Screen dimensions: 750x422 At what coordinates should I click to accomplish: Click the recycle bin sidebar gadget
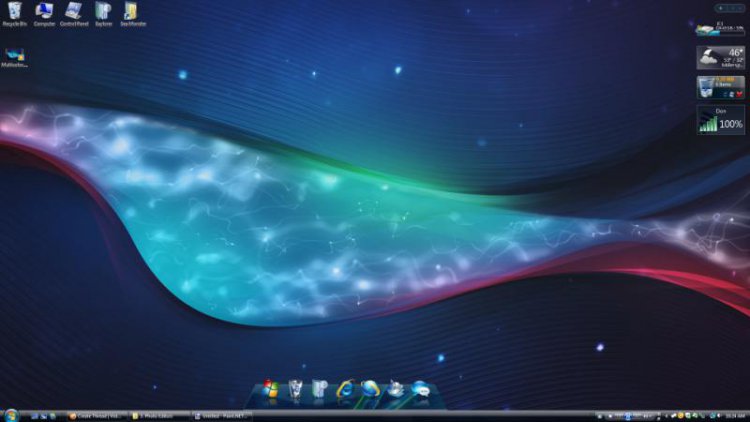(x=720, y=87)
